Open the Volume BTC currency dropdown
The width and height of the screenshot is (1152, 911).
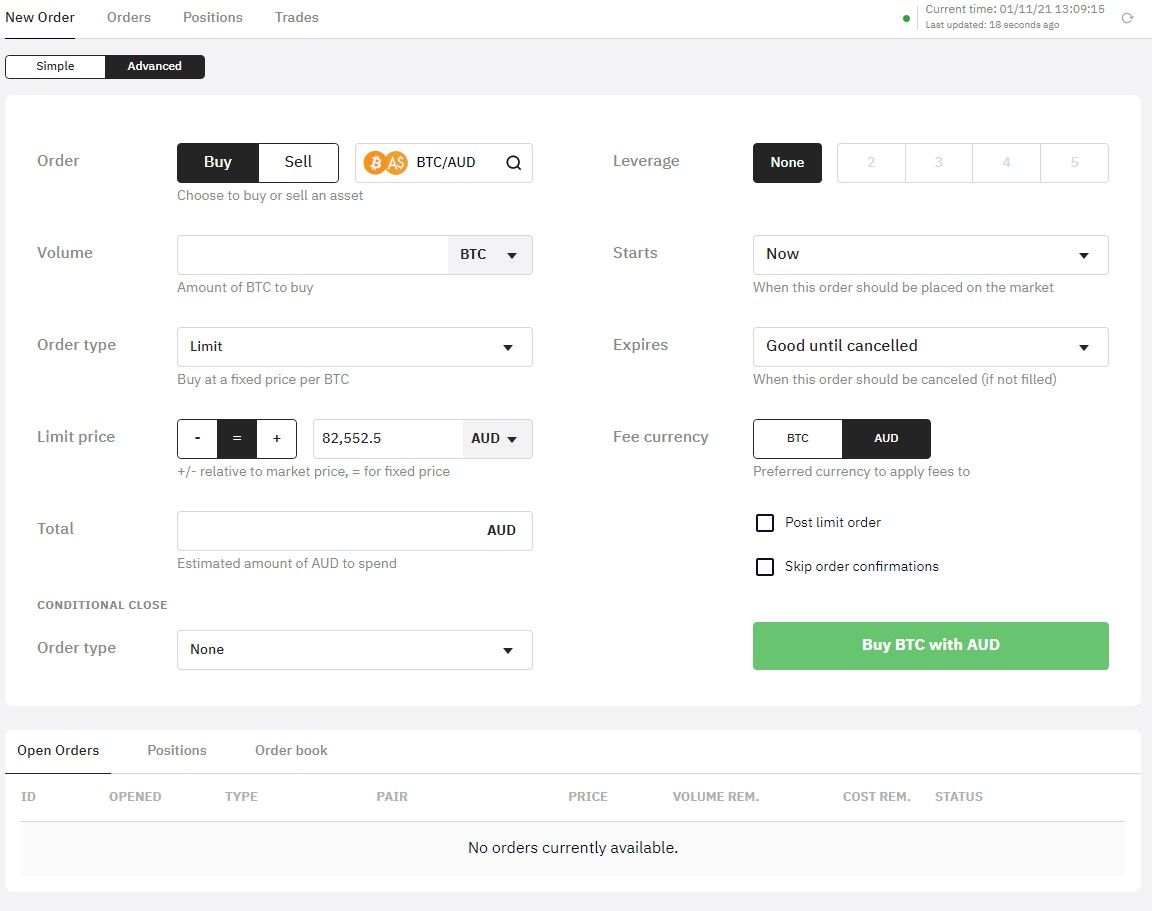490,255
